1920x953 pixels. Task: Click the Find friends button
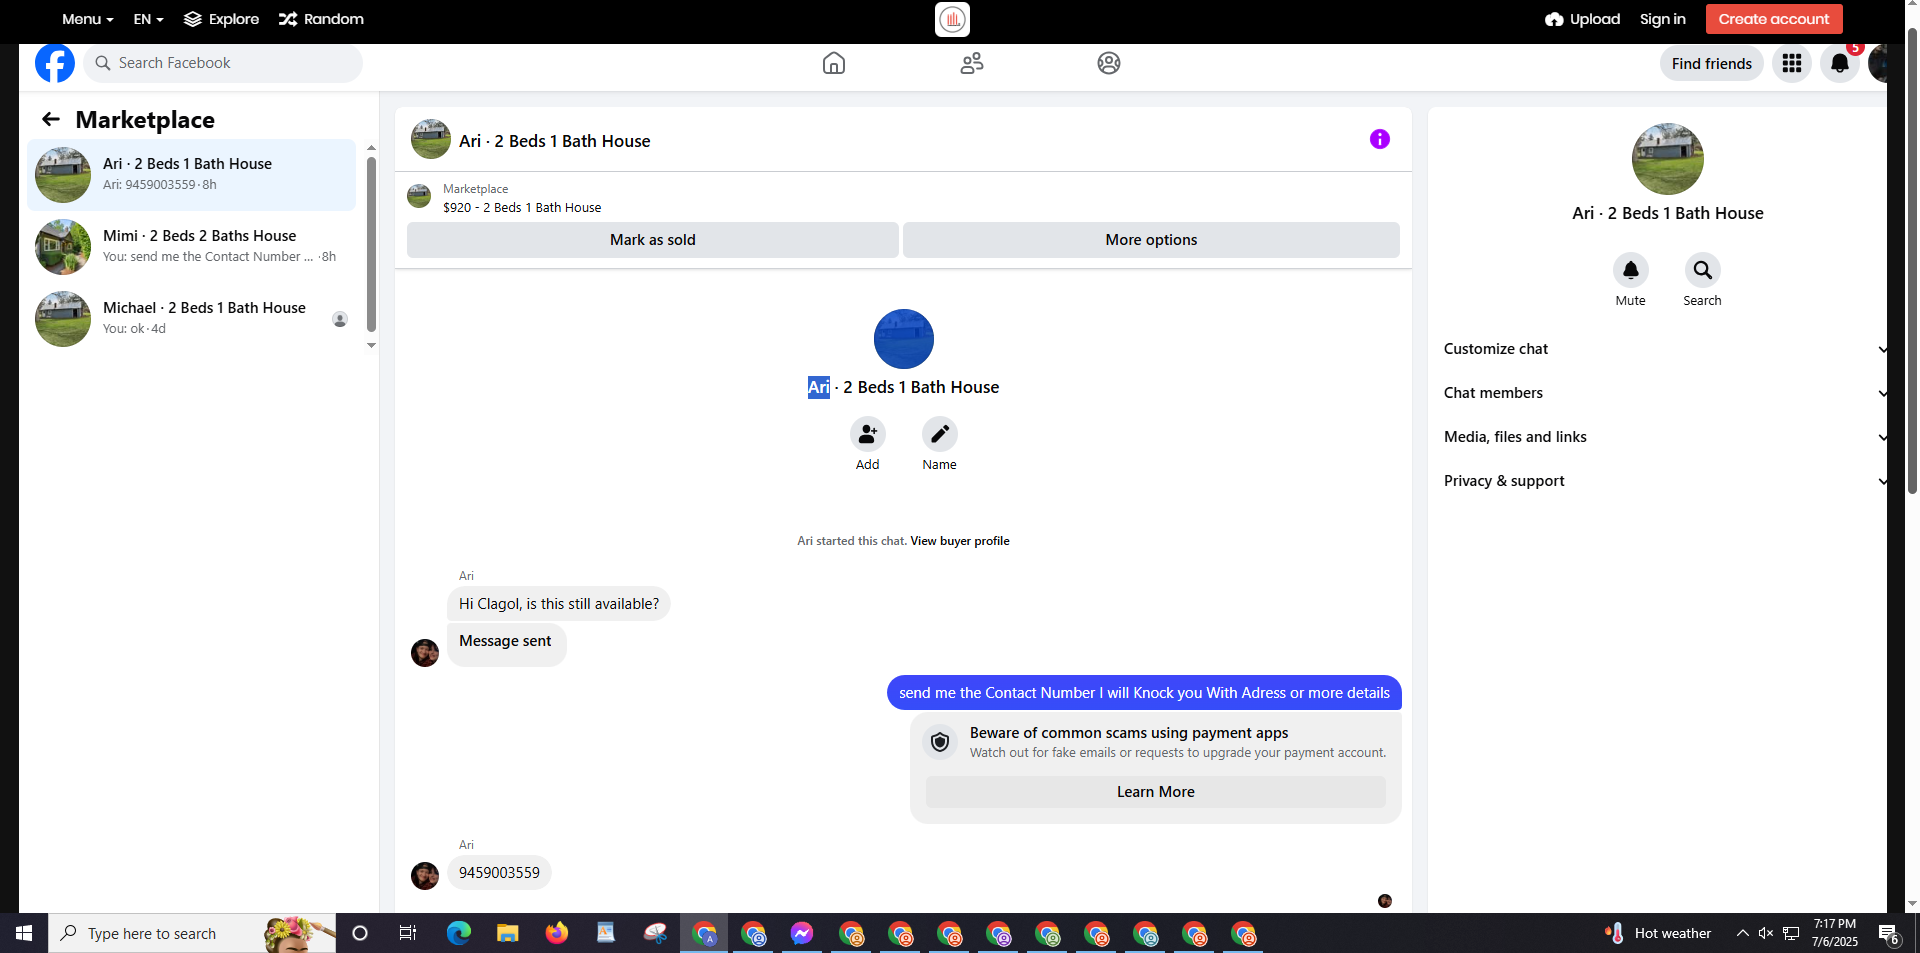1712,64
